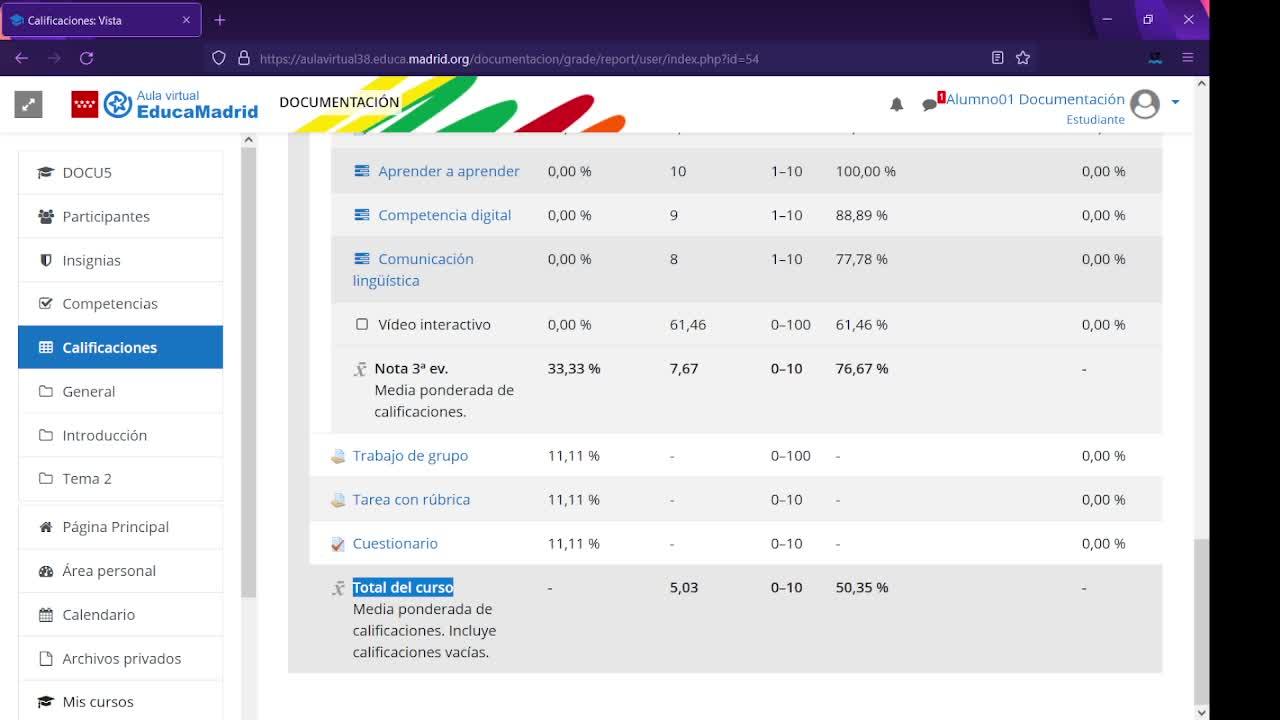This screenshot has height=720, width=1280.
Task: Click the 100,00 % Aprender a aprender percentage
Action: coord(866,172)
